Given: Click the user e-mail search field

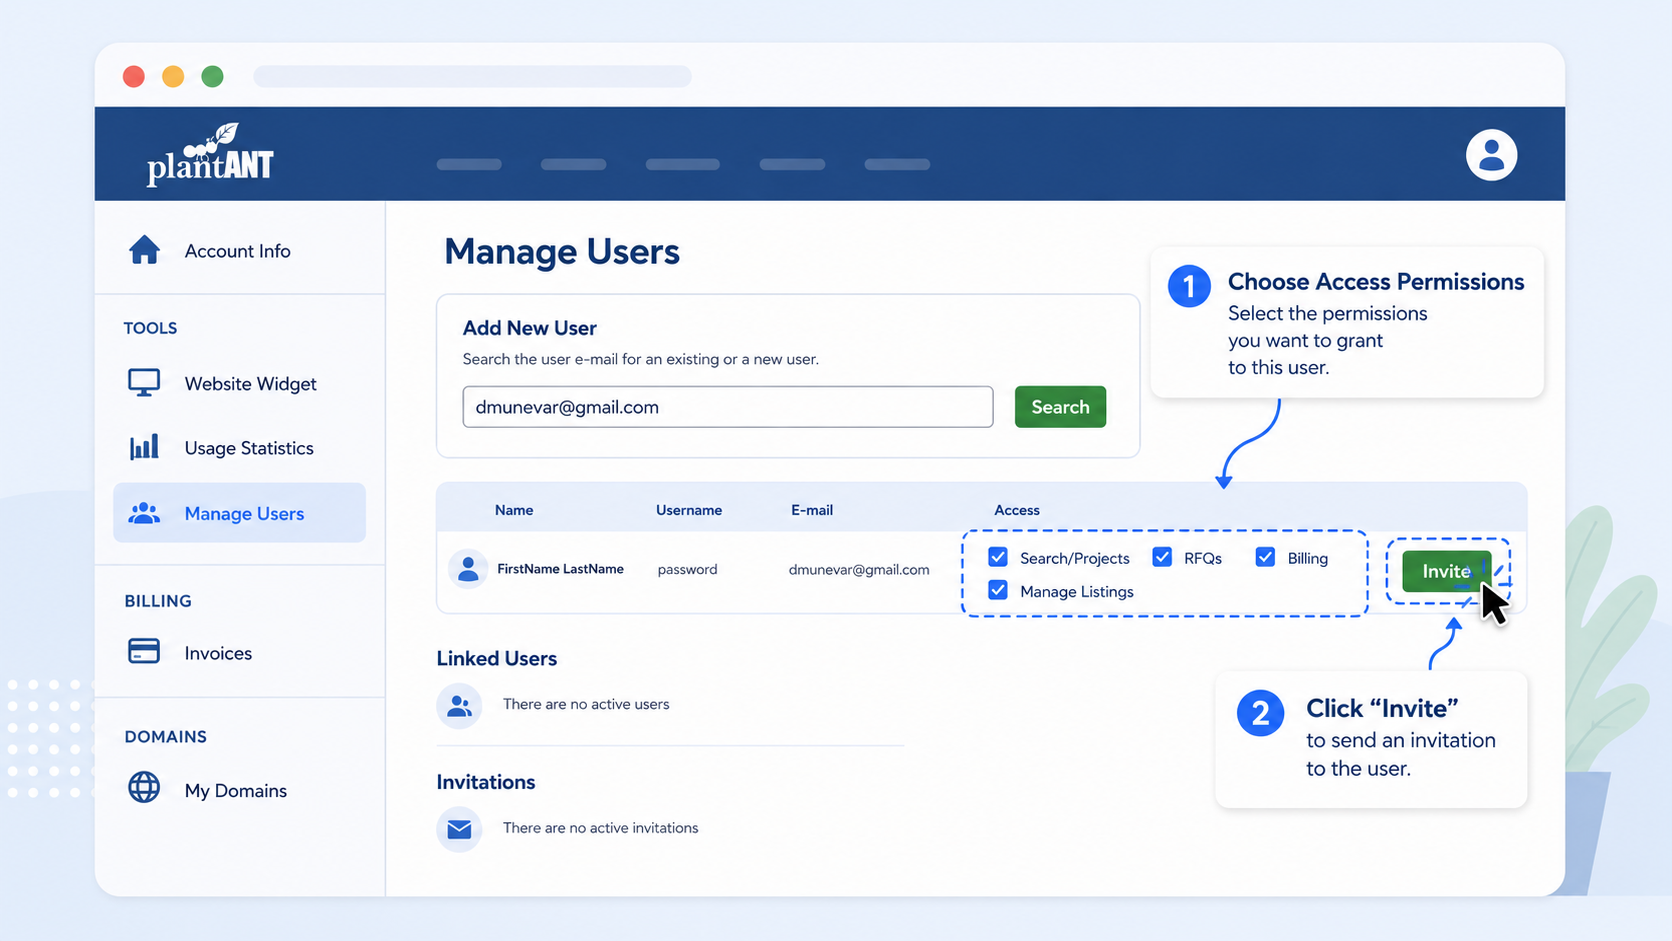Looking at the screenshot, I should [728, 407].
